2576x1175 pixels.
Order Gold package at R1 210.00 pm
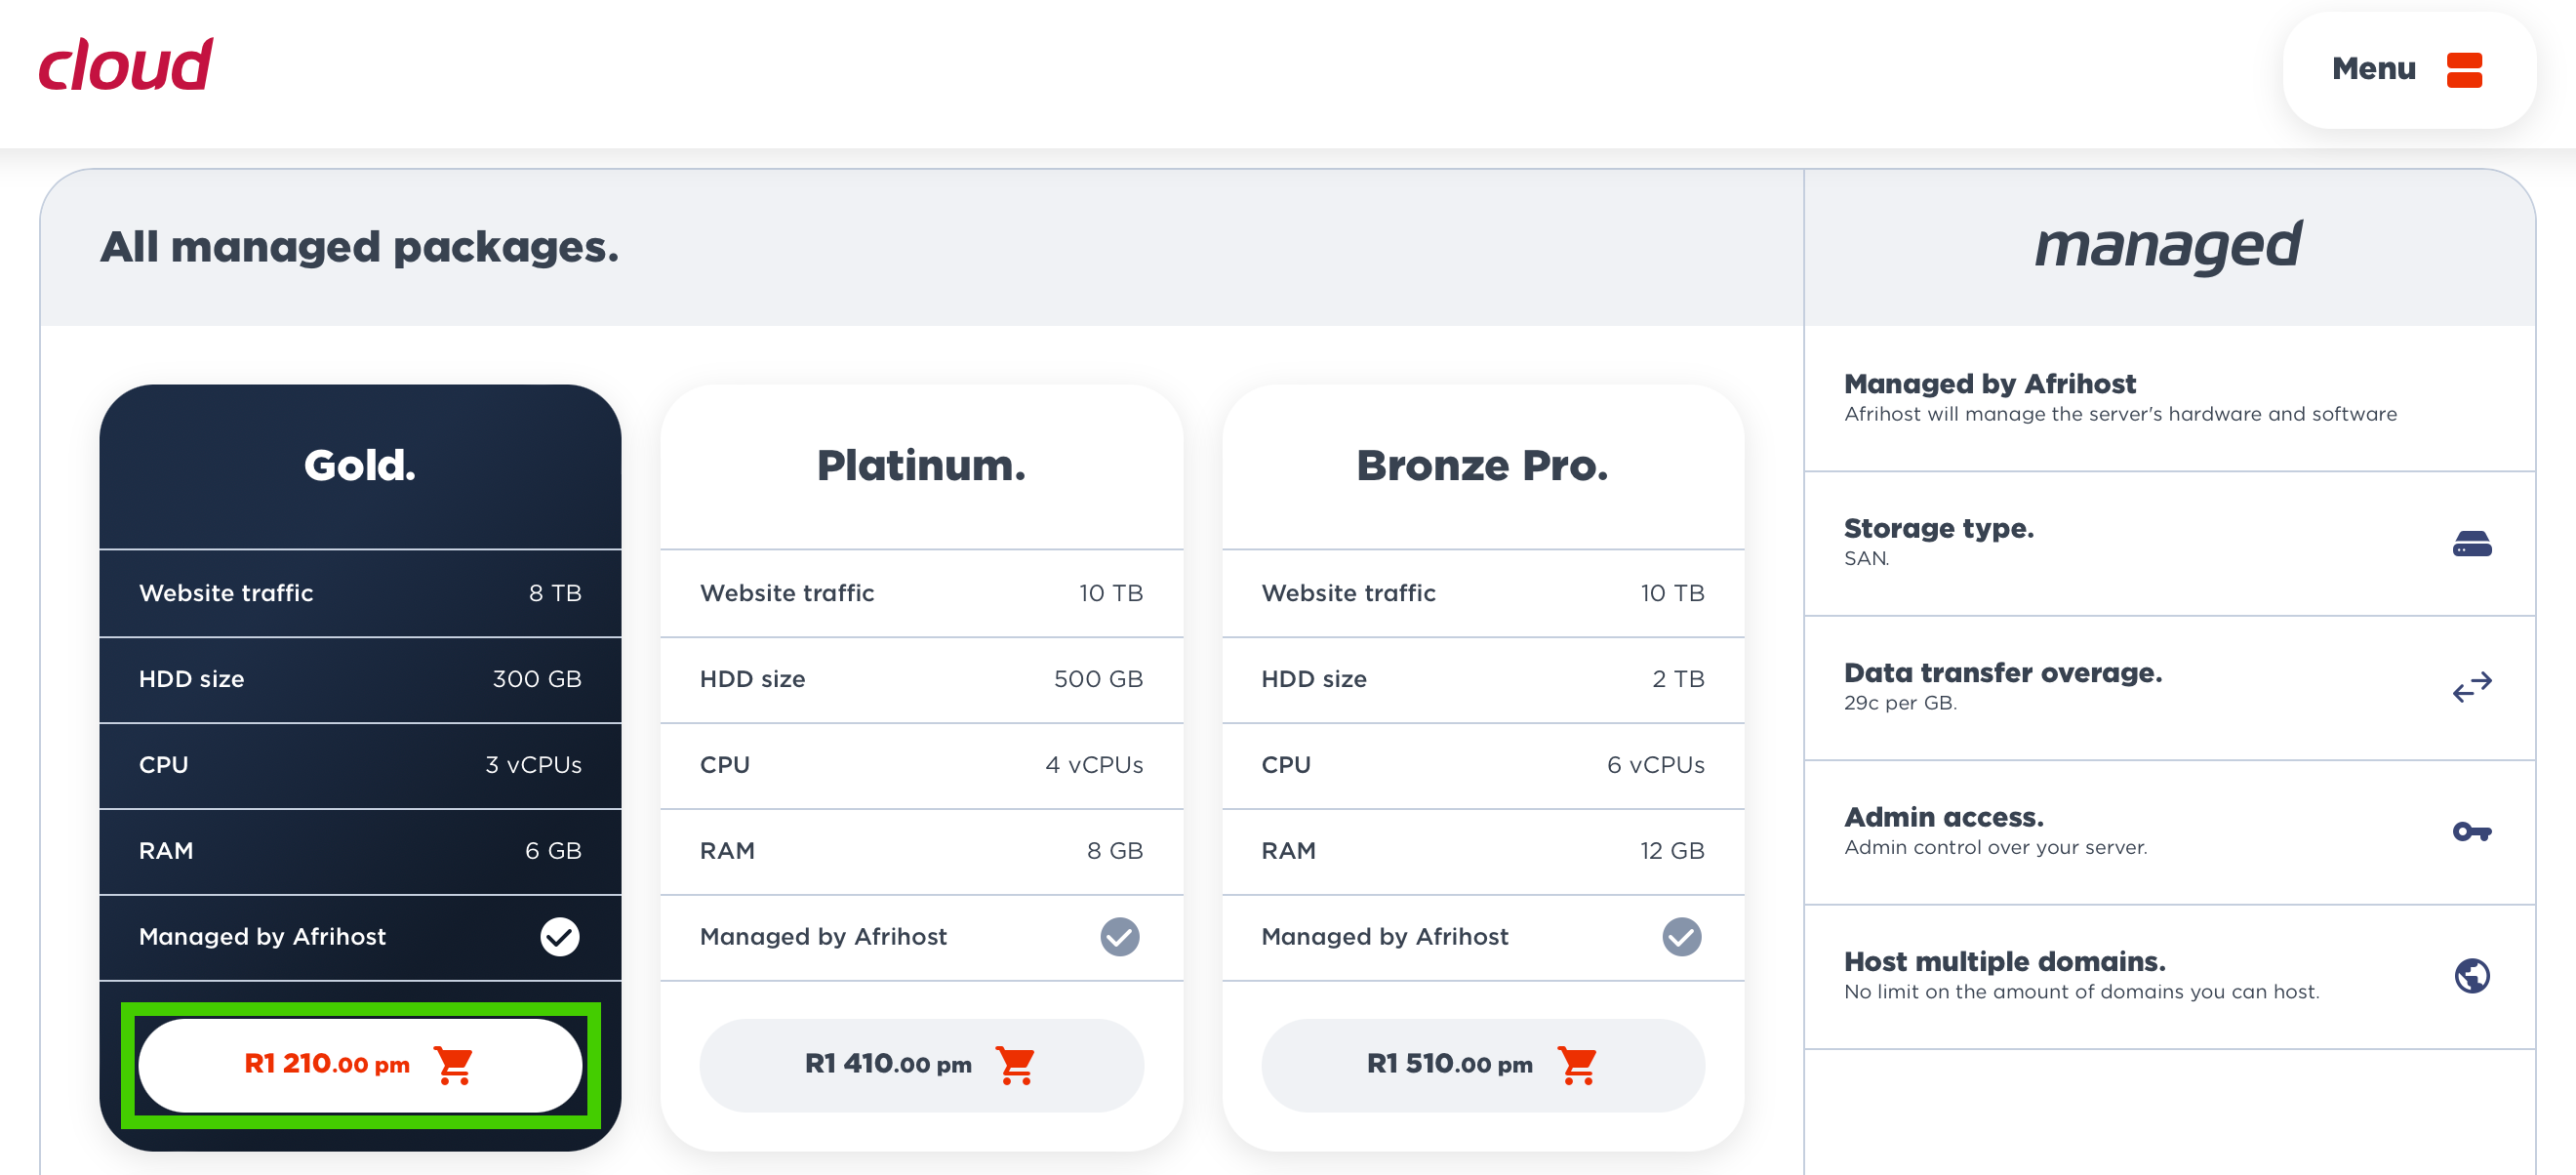[328, 1064]
